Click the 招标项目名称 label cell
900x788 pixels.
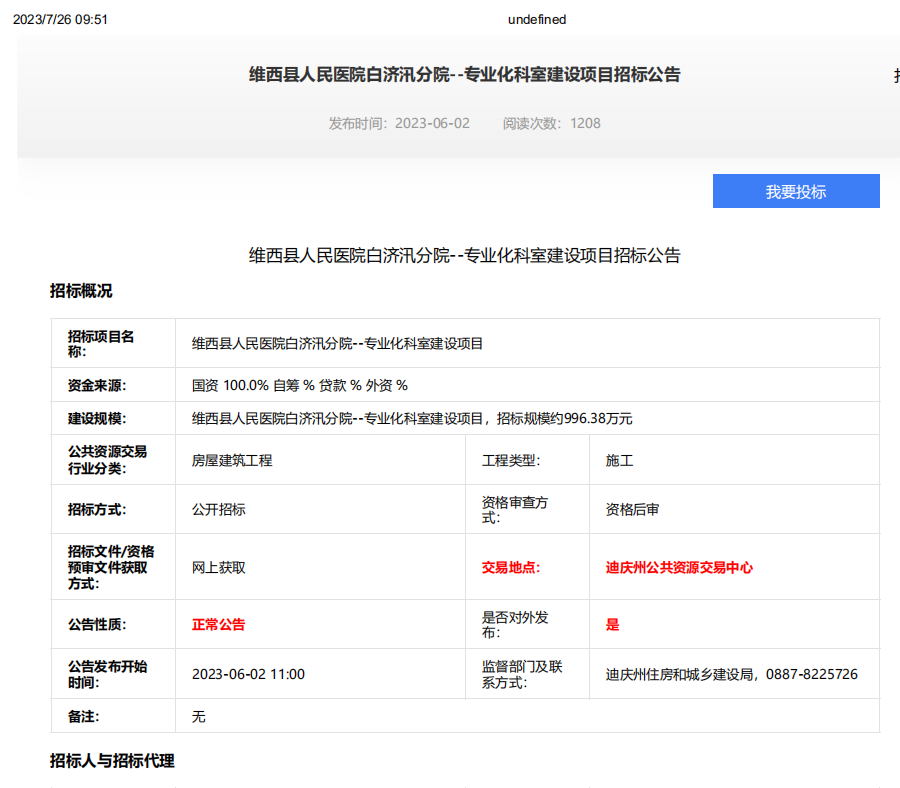point(101,343)
